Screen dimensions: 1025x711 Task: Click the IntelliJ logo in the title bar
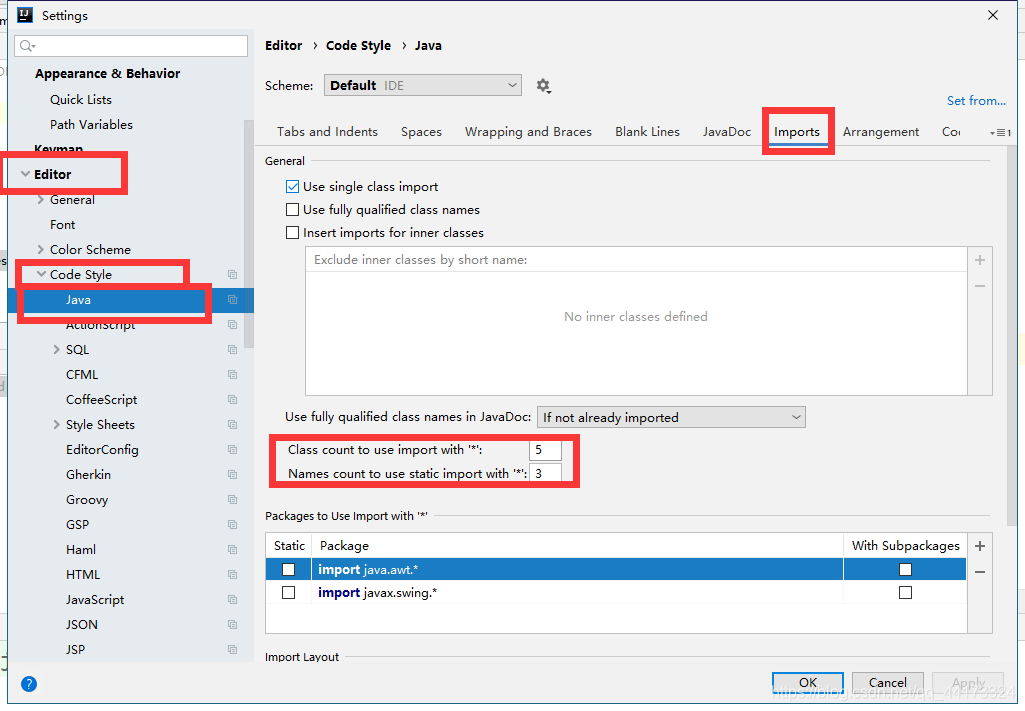pyautogui.click(x=25, y=14)
